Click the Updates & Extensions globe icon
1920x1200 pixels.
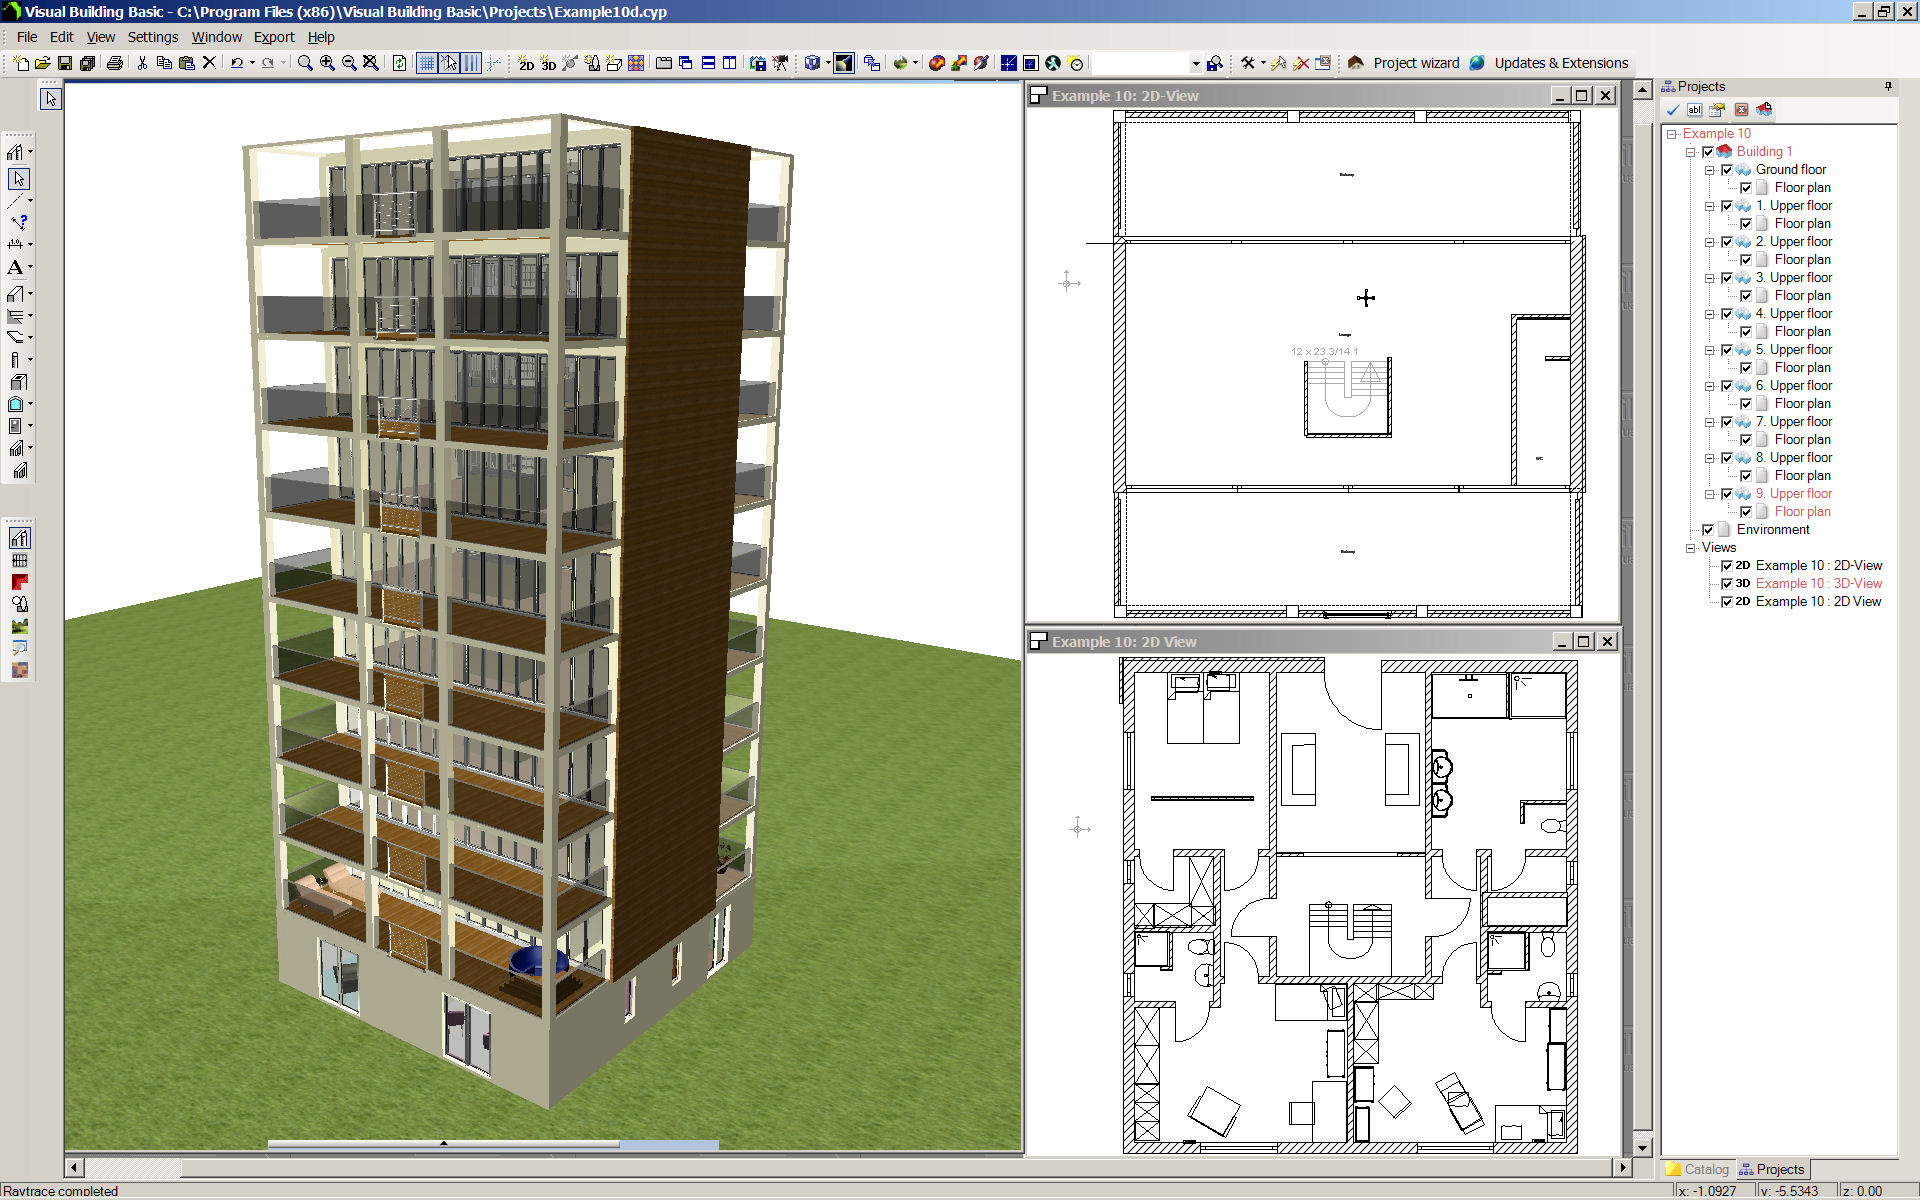(1479, 62)
